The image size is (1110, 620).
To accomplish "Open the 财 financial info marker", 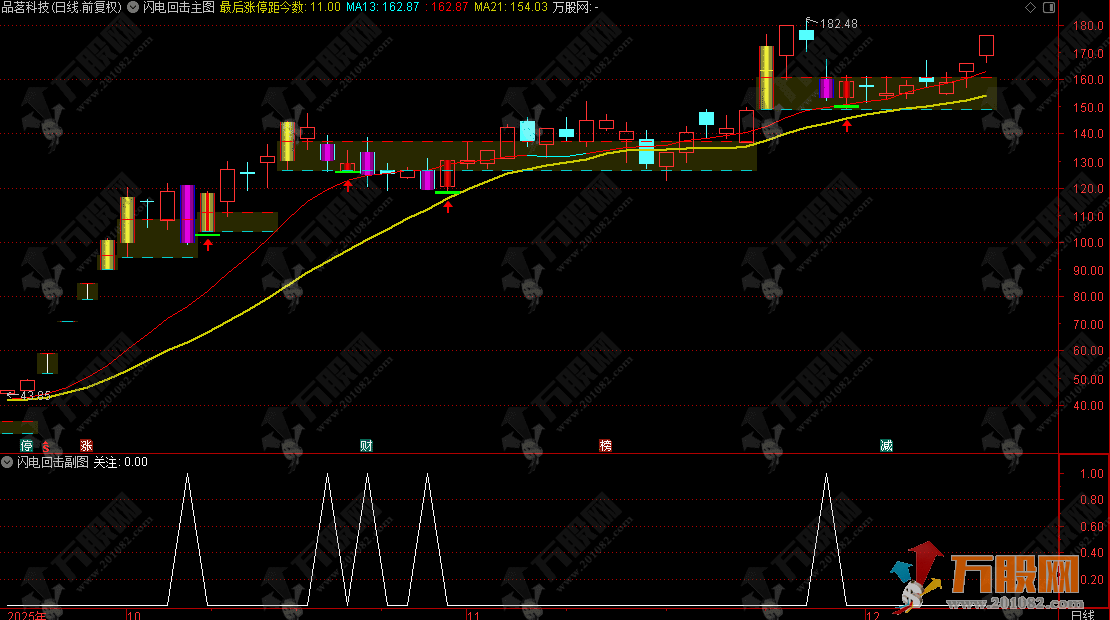I will tap(366, 445).
